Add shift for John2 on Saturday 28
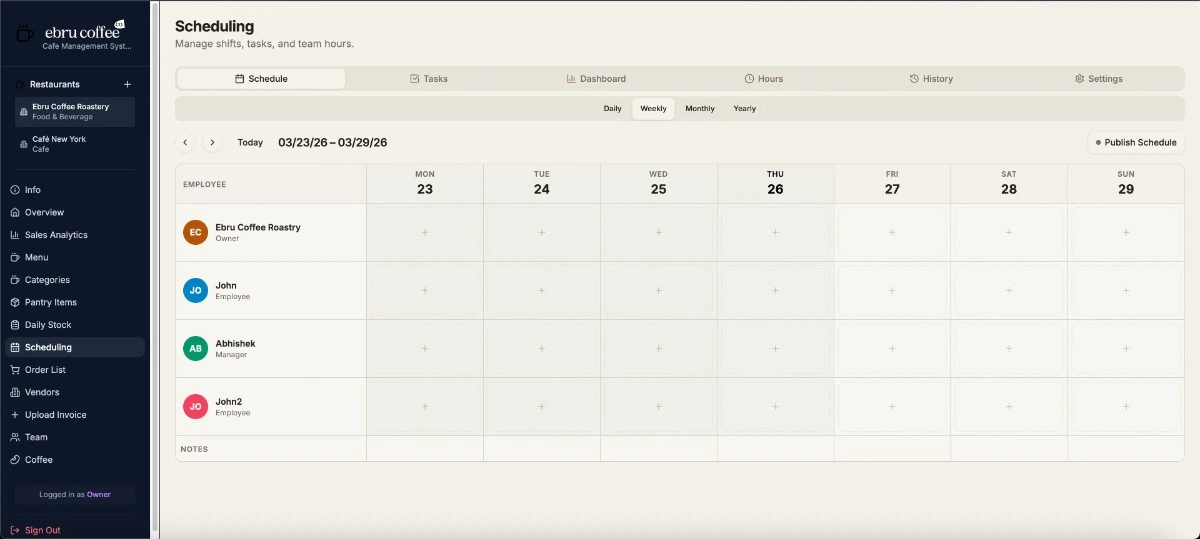This screenshot has height=539, width=1200. pos(1009,406)
